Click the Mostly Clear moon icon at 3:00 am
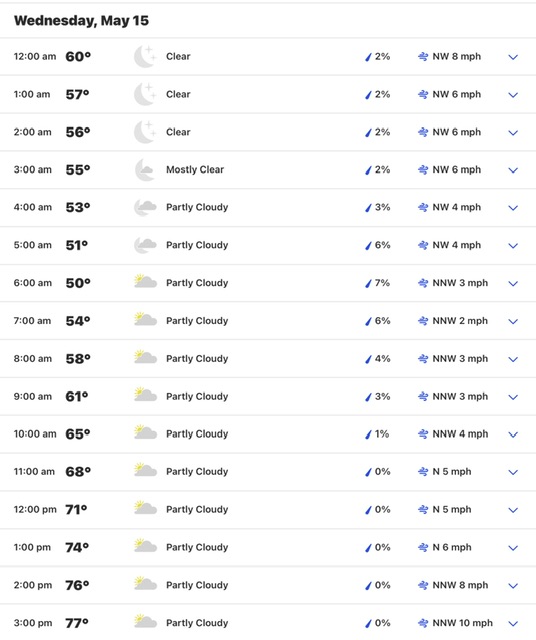536x640 pixels. [145, 170]
